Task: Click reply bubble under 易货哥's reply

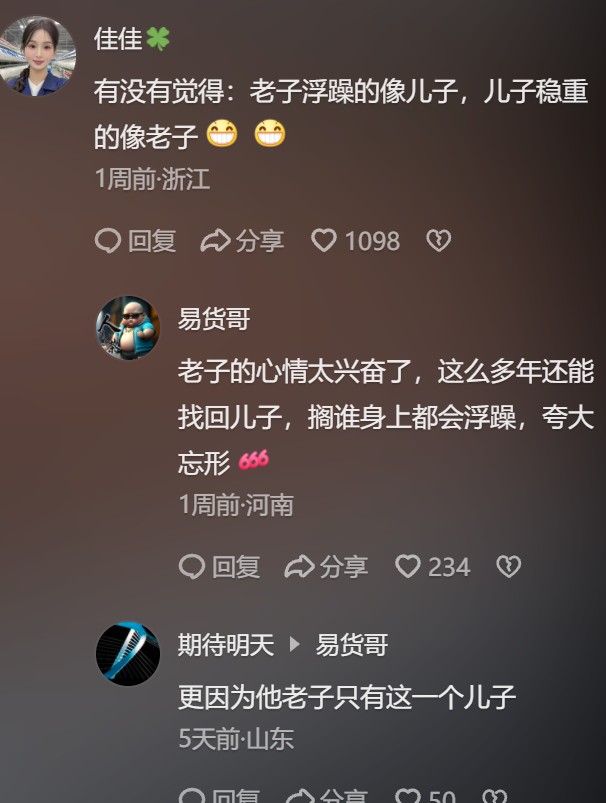Action: click(x=192, y=567)
